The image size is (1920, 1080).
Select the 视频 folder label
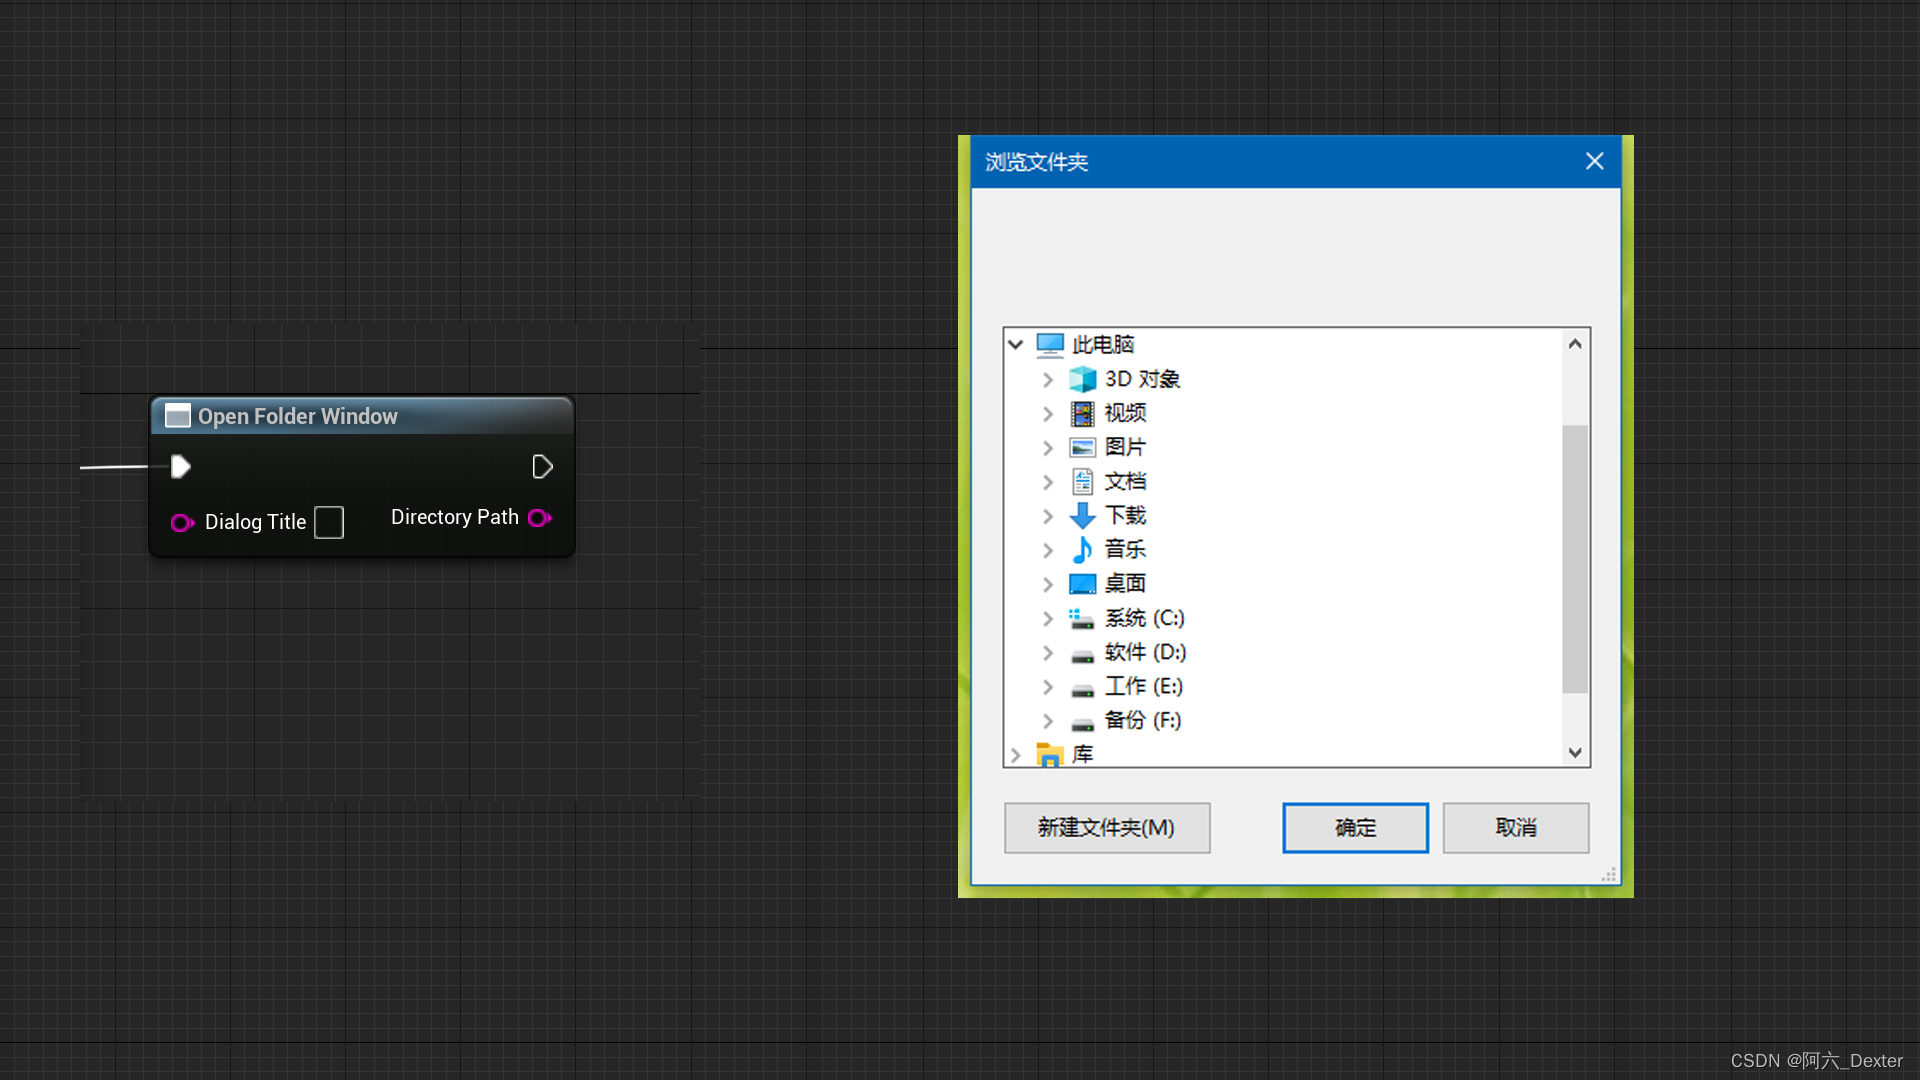point(1125,413)
